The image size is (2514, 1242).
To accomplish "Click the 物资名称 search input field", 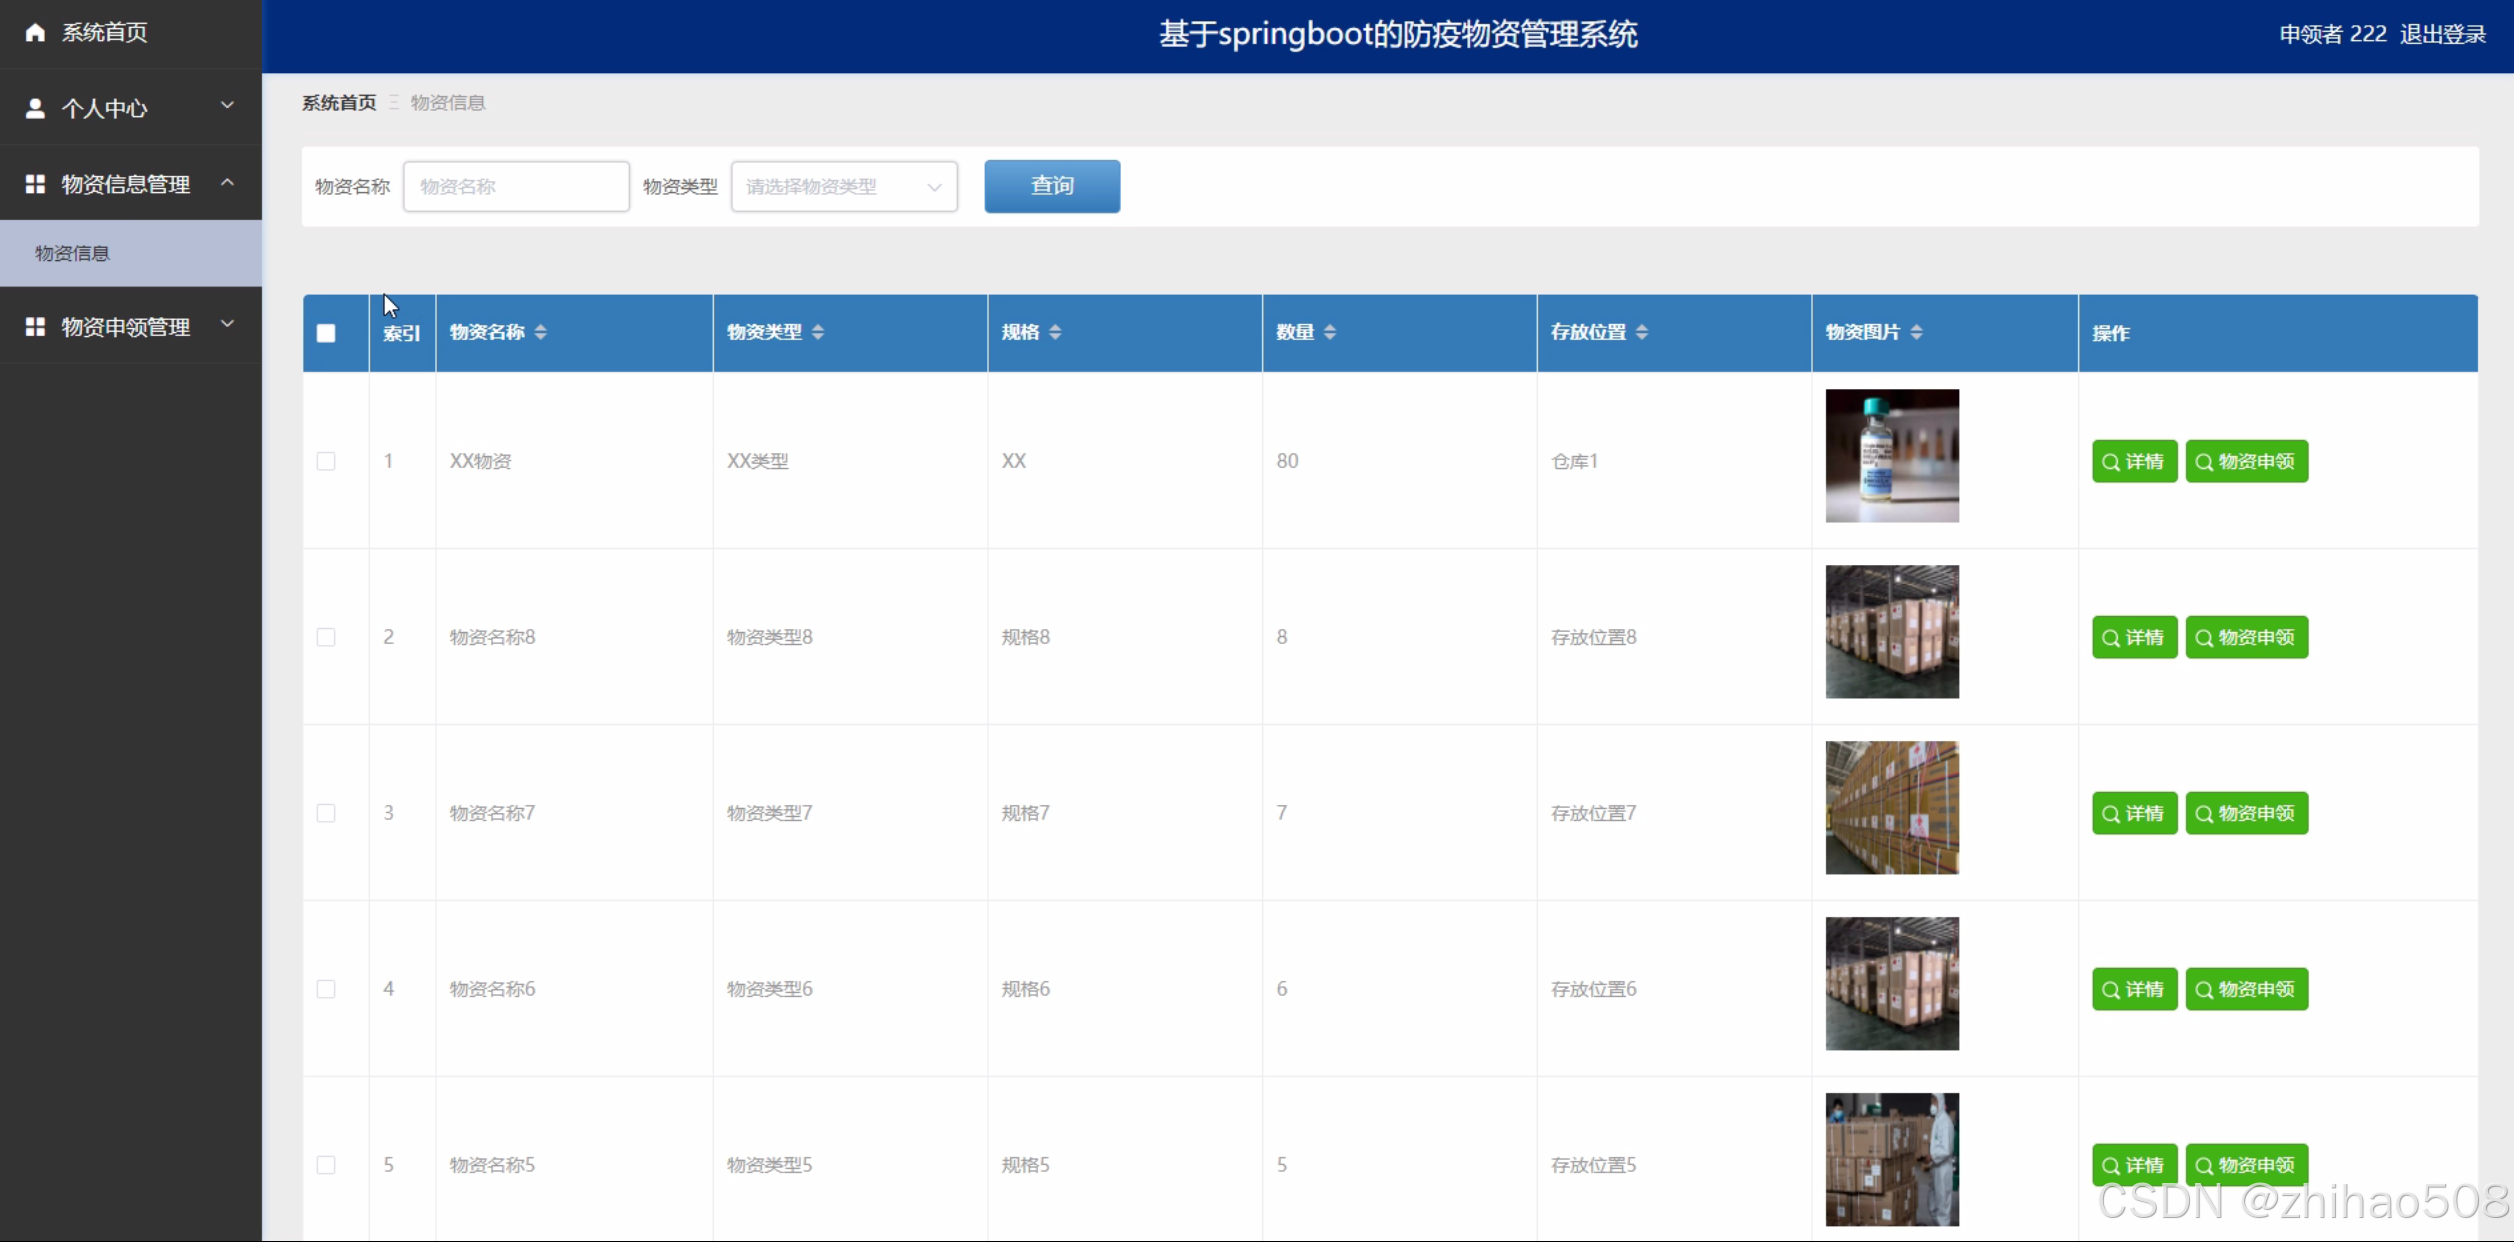I will [516, 186].
